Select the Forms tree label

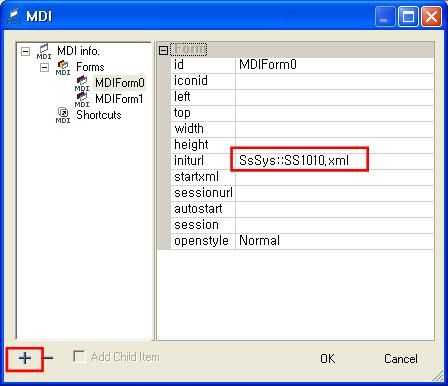[x=90, y=67]
